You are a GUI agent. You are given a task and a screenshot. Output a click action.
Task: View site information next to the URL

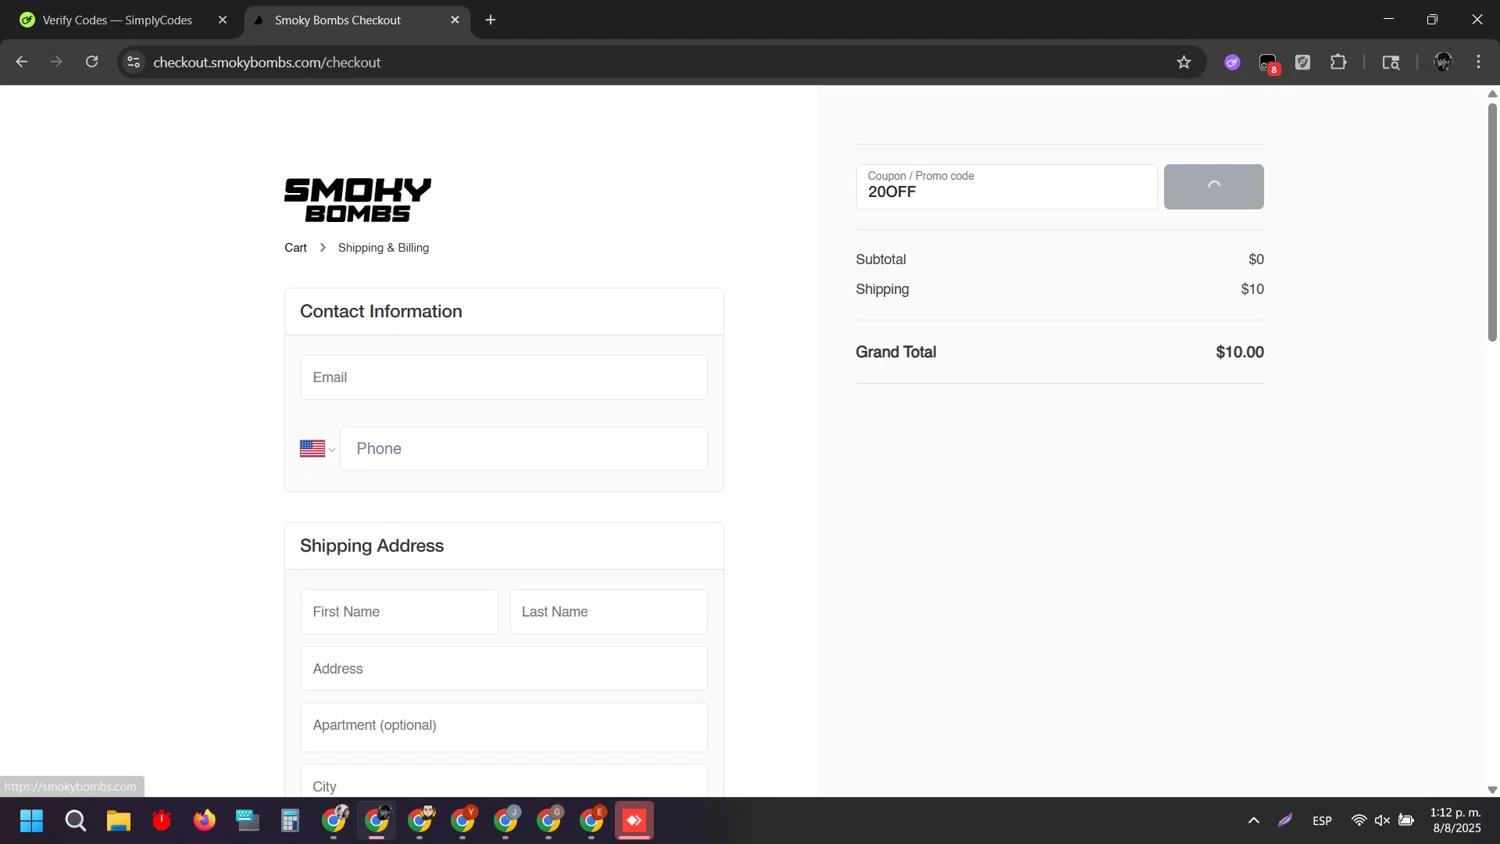[x=133, y=62]
